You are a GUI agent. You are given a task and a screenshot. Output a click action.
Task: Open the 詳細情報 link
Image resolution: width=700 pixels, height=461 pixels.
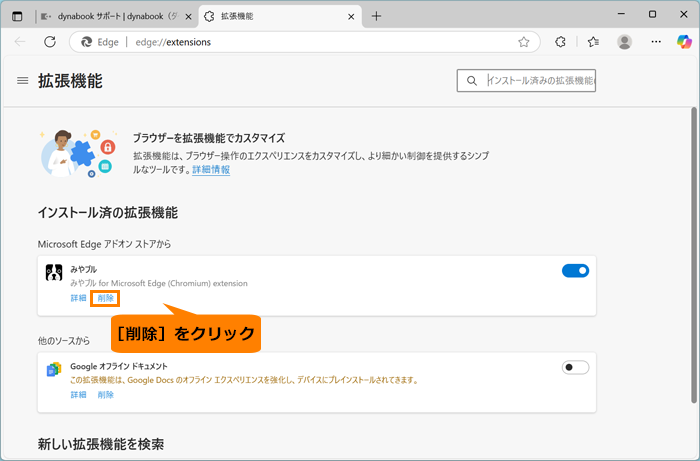tap(211, 170)
